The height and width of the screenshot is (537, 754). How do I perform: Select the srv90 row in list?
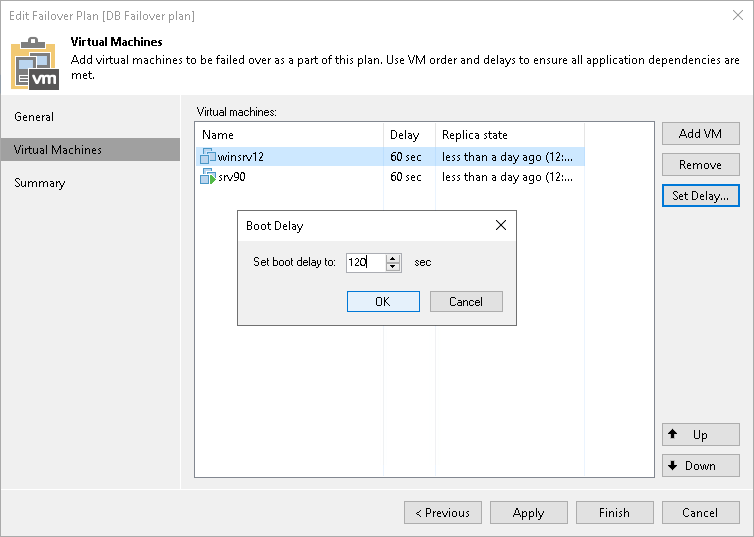click(290, 177)
